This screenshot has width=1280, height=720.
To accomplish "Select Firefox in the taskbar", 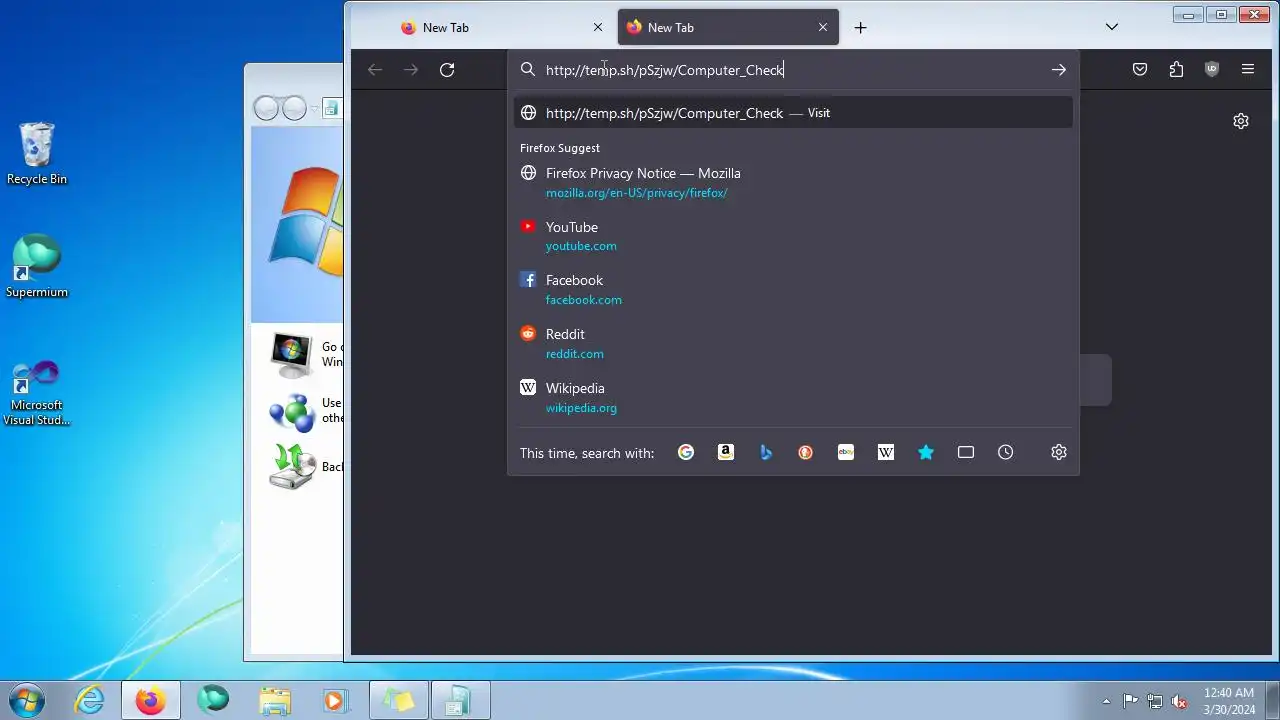I will pyautogui.click(x=151, y=700).
